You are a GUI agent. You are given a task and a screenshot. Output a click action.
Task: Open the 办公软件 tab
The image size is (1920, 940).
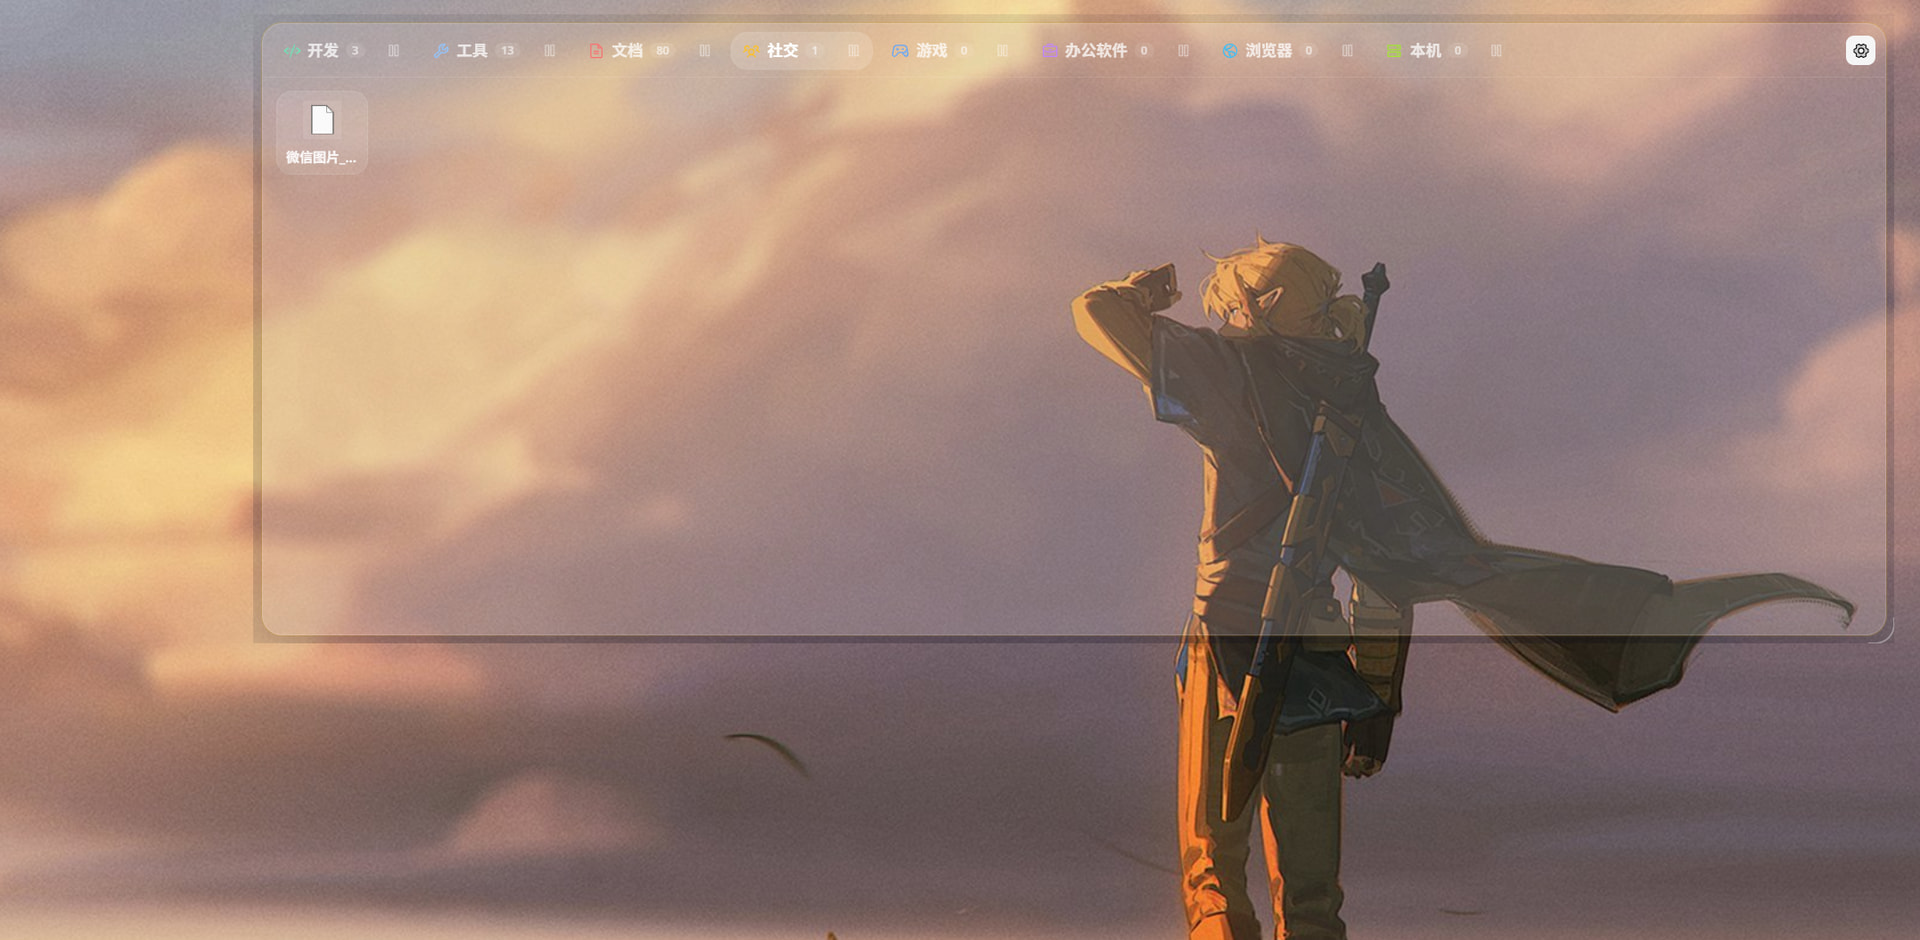[x=1097, y=51]
